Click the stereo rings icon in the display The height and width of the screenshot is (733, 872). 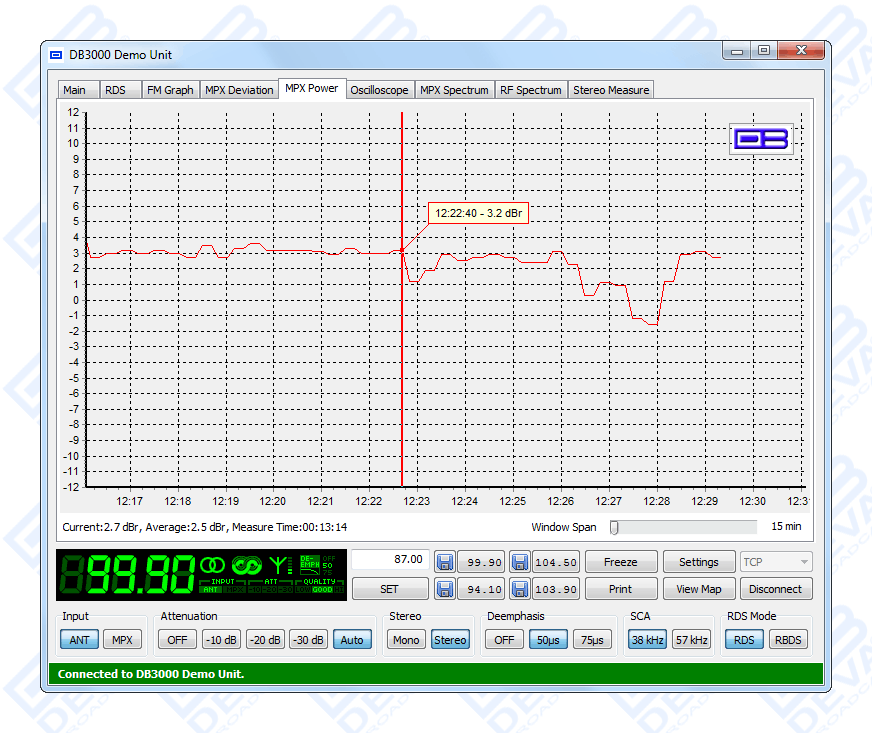tap(213, 566)
